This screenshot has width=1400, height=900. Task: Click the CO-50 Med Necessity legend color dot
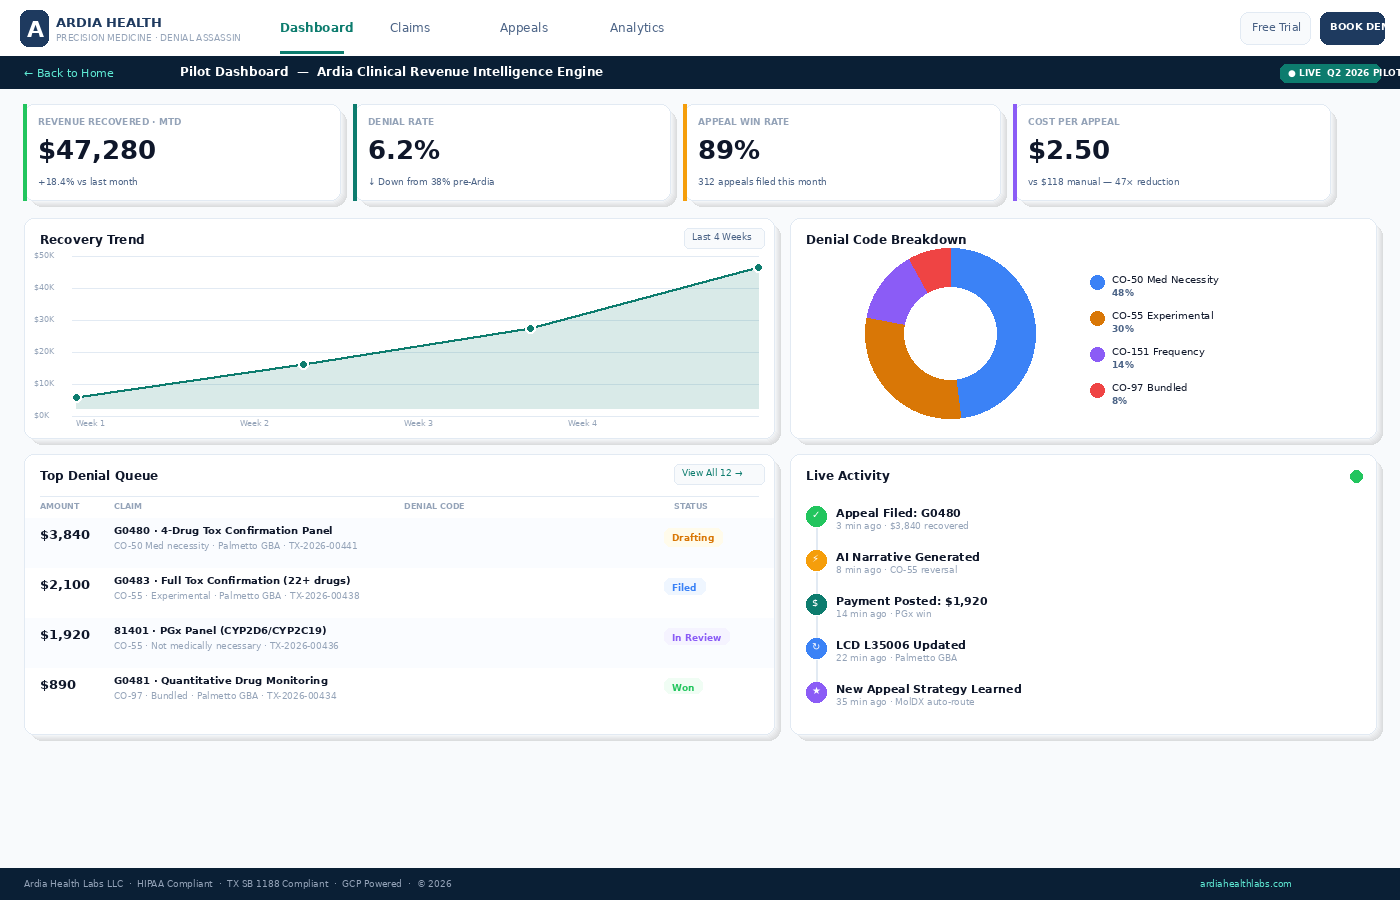point(1097,282)
